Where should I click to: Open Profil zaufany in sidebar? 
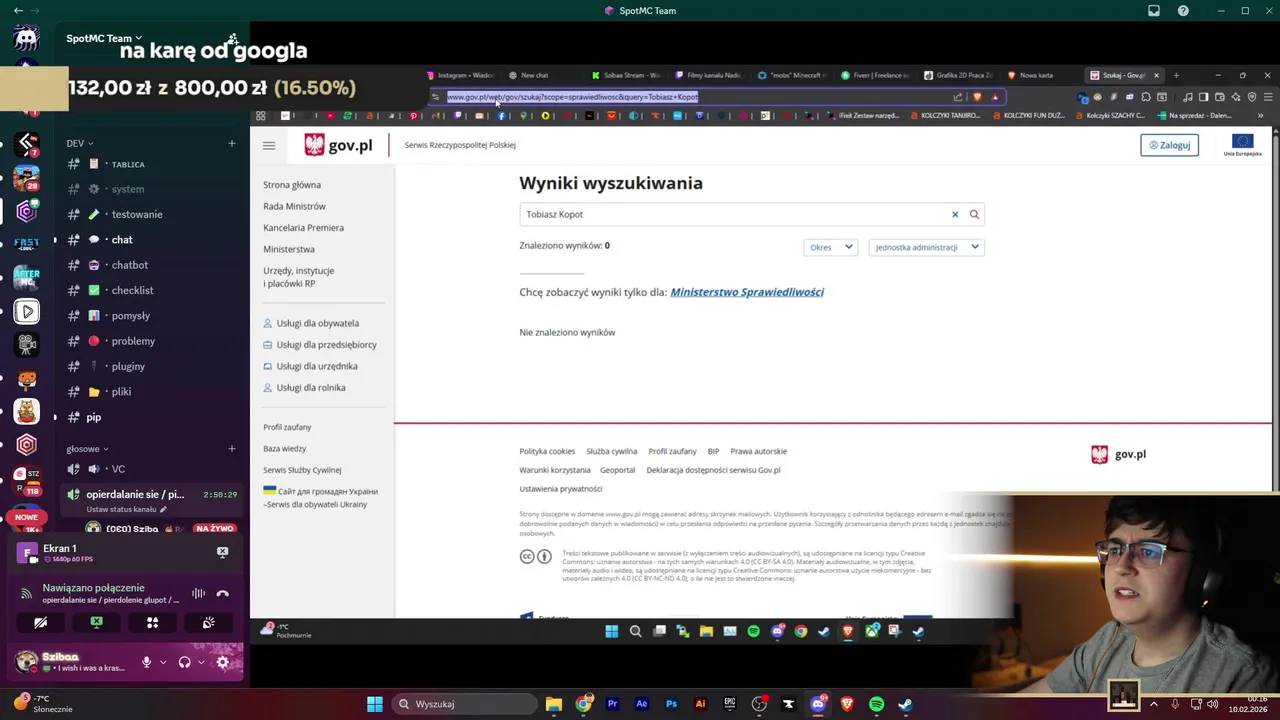pyautogui.click(x=287, y=427)
